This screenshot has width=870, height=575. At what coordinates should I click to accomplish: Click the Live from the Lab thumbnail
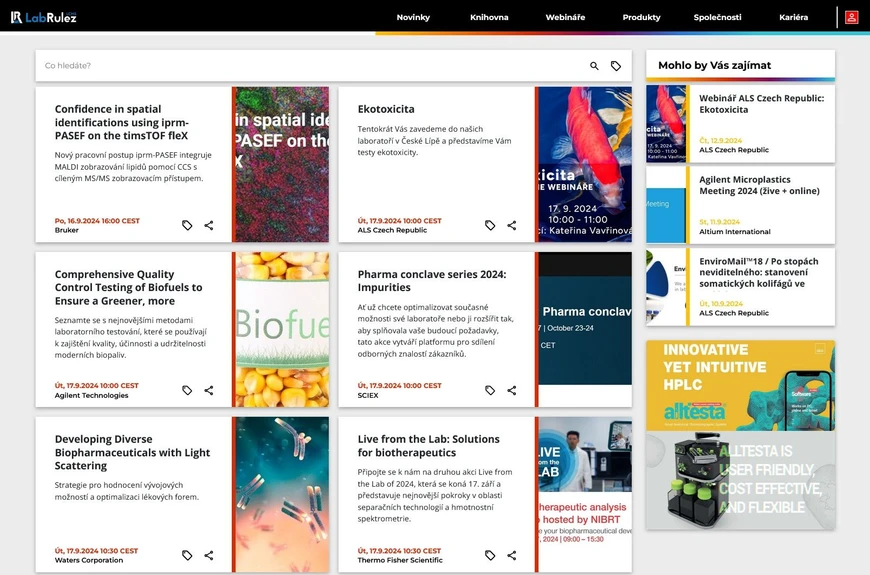pos(585,495)
